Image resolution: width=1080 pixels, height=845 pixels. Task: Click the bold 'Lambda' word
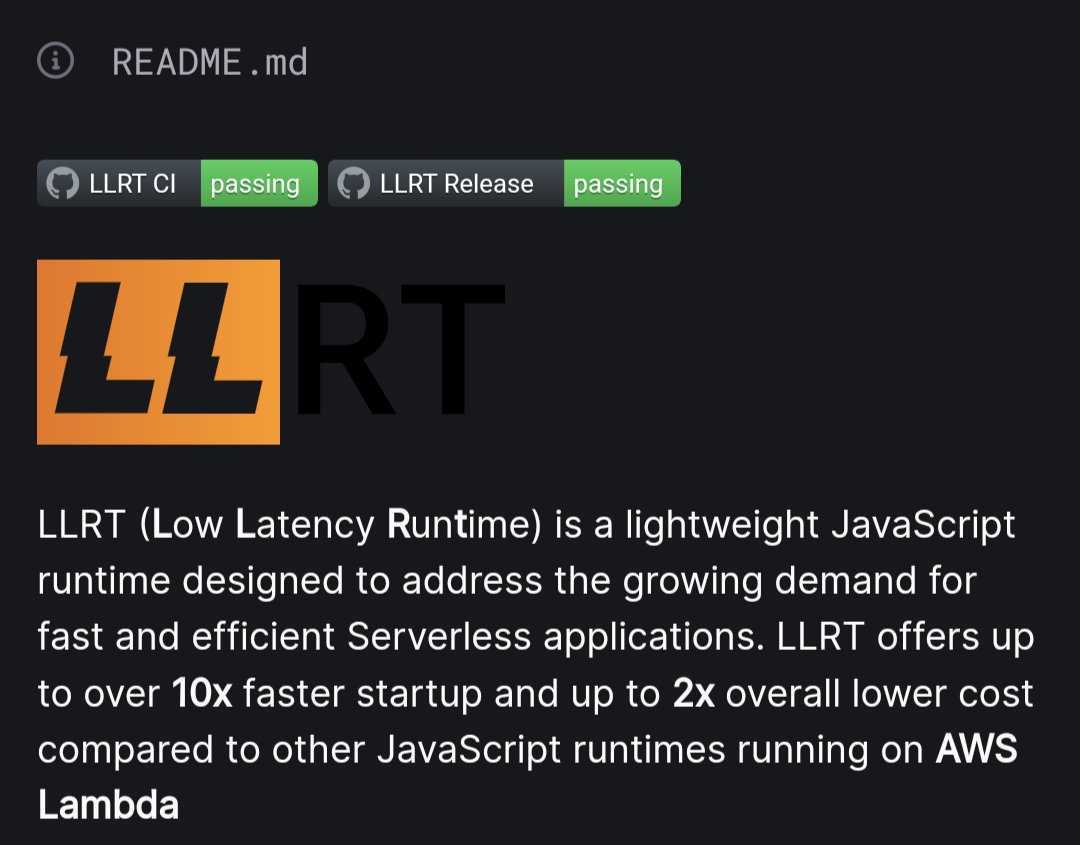(x=108, y=804)
